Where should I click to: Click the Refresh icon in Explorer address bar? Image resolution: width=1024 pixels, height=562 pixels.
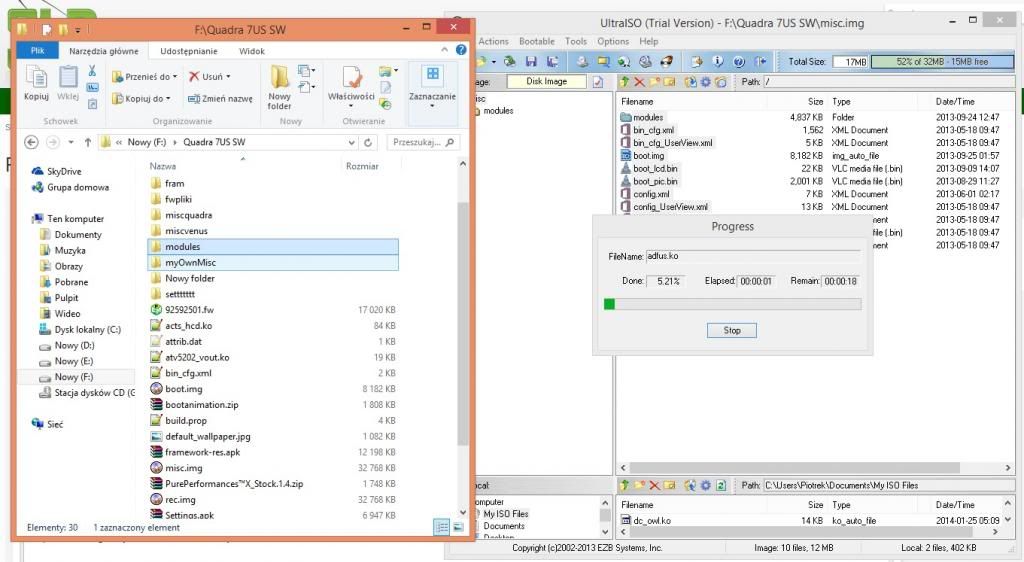pos(368,142)
